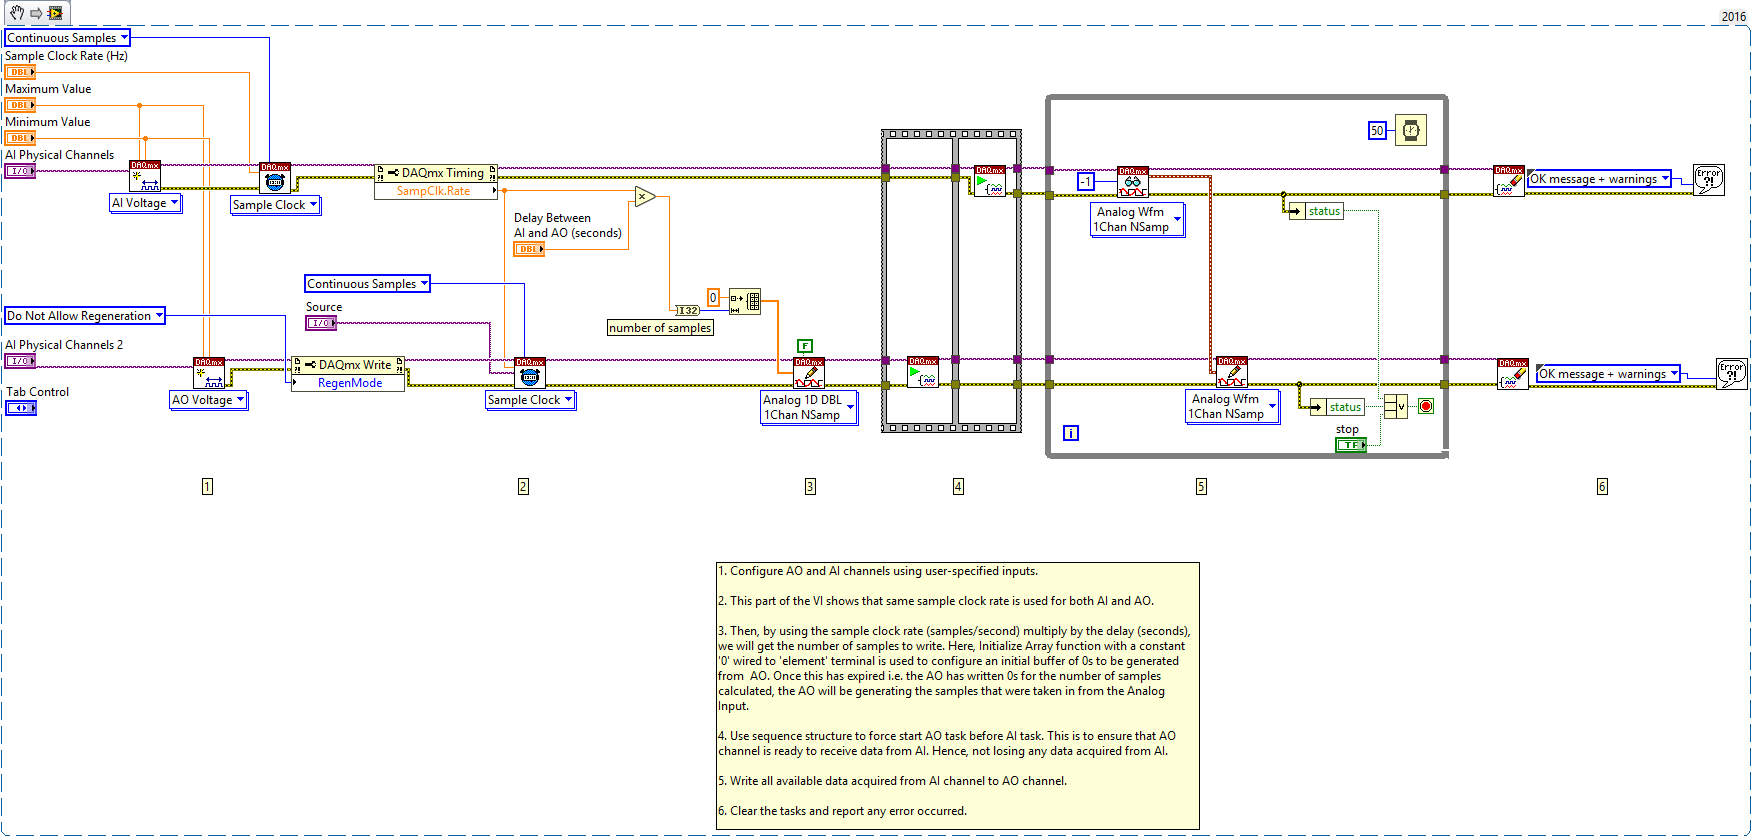Click the Multiply function node
Image resolution: width=1752 pixels, height=837 pixels.
point(645,197)
